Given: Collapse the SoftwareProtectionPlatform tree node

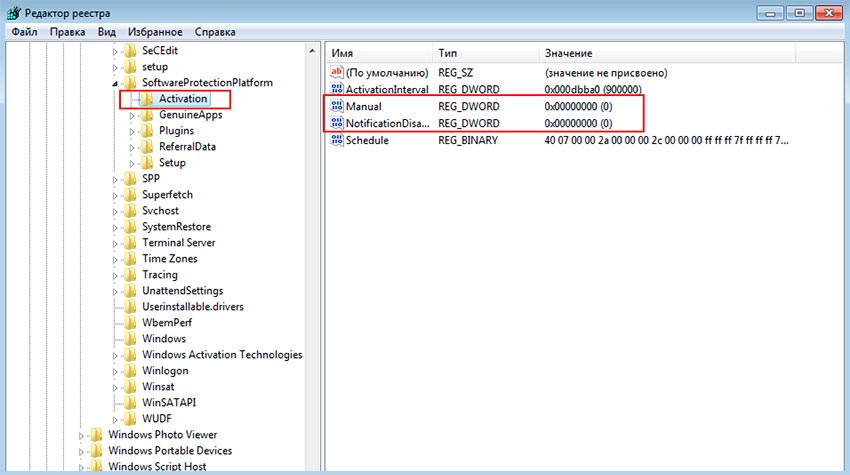Looking at the screenshot, I should point(115,83).
